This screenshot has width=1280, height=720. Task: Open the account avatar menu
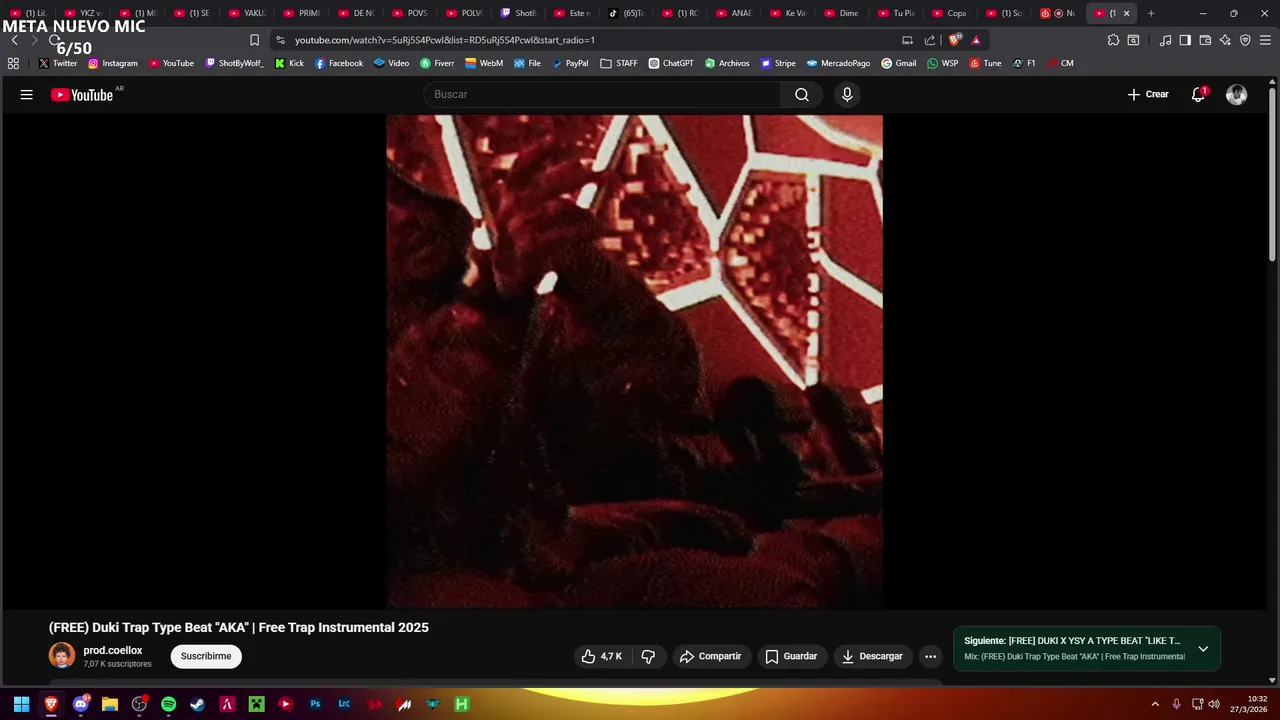coord(1237,94)
